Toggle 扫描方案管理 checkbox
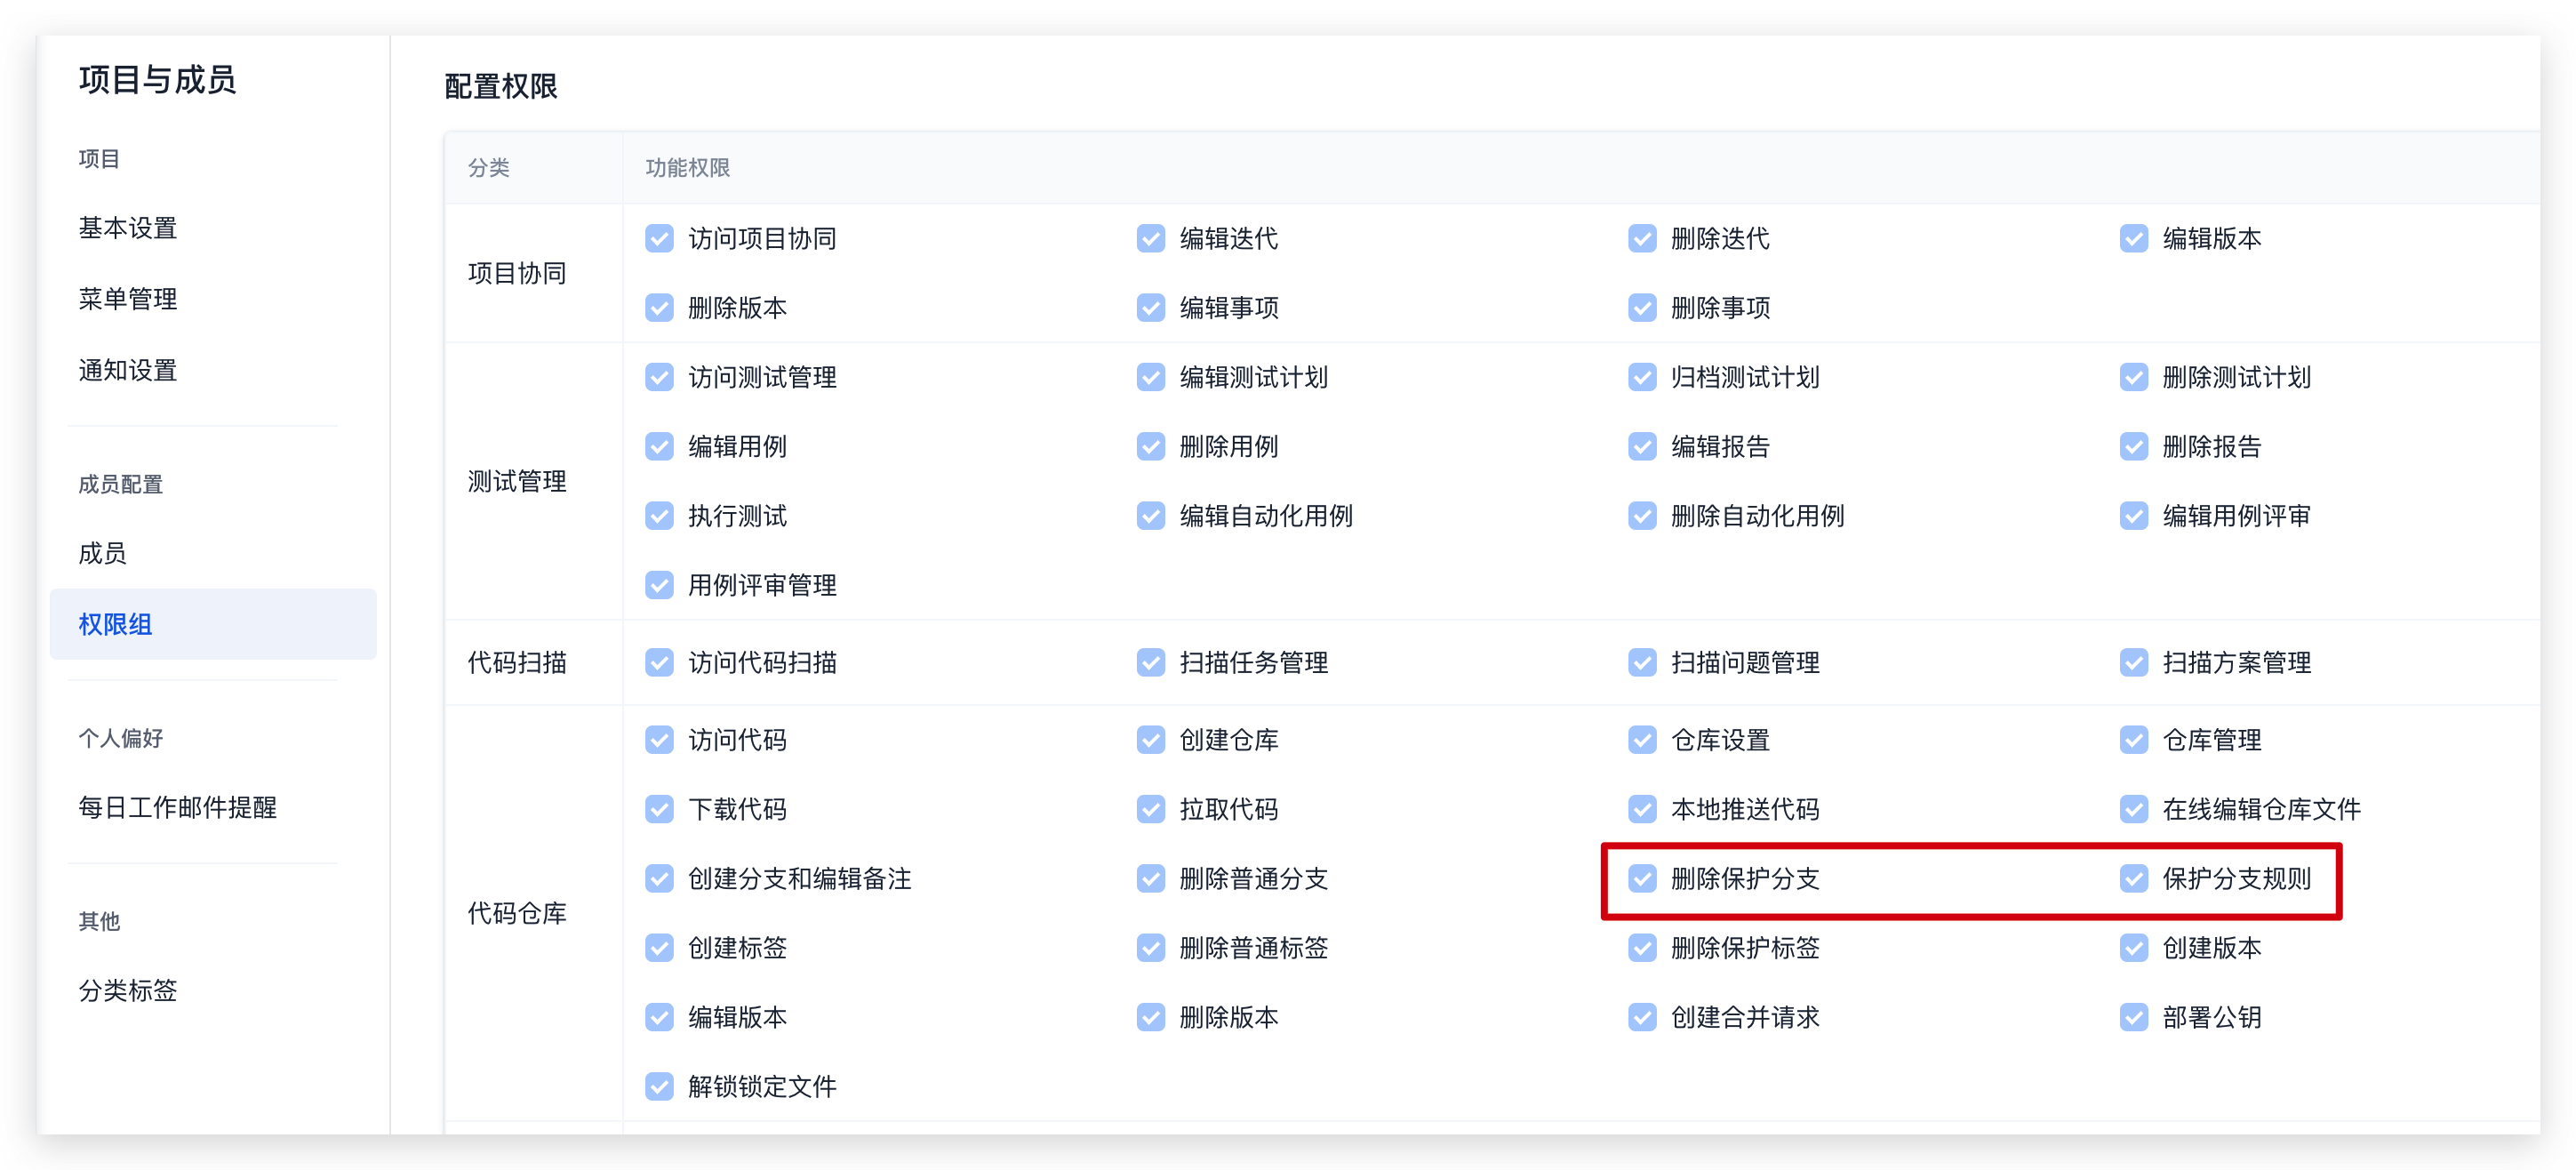The image size is (2576, 1170). click(2134, 662)
